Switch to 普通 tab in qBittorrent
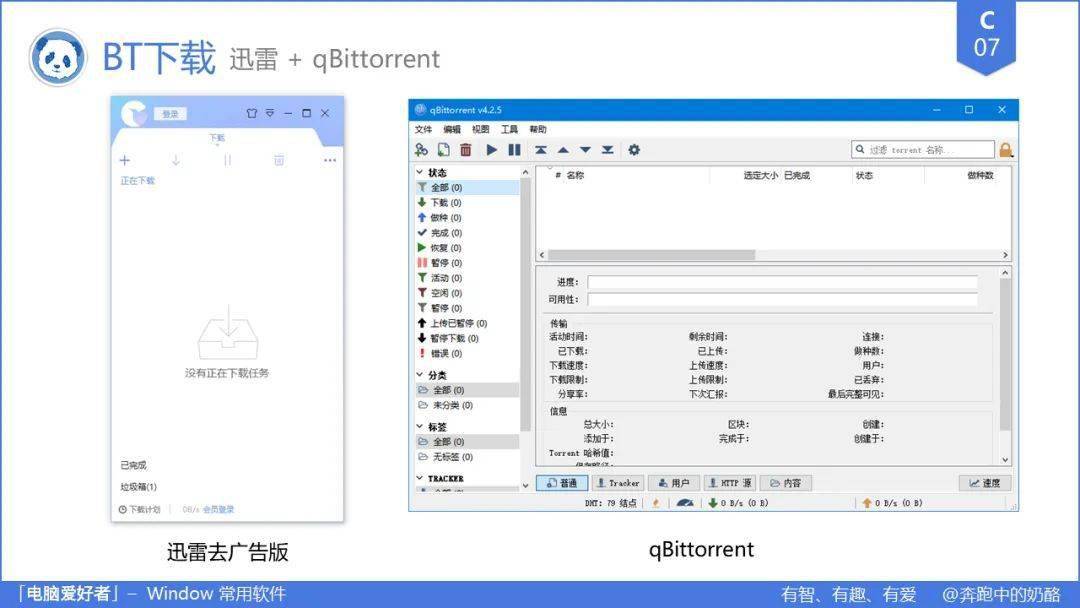 [x=562, y=483]
